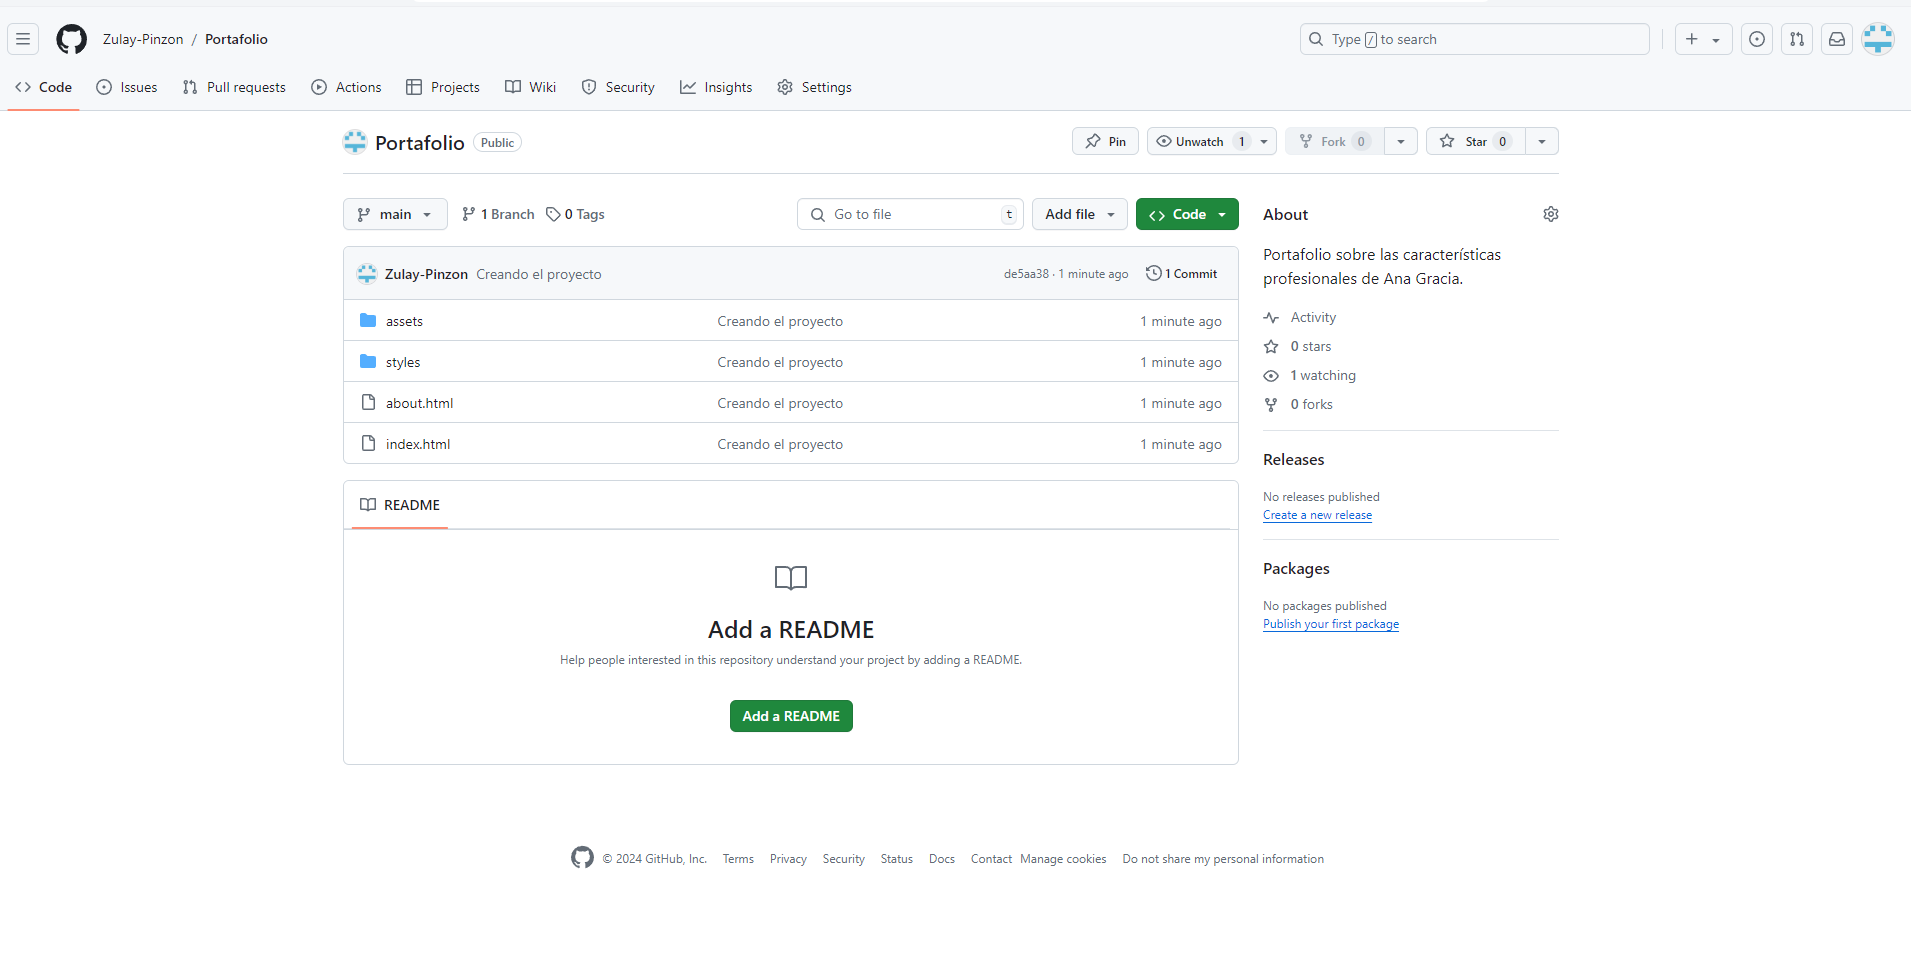
Task: Edit repository details gear icon in About
Action: [x=1551, y=214]
